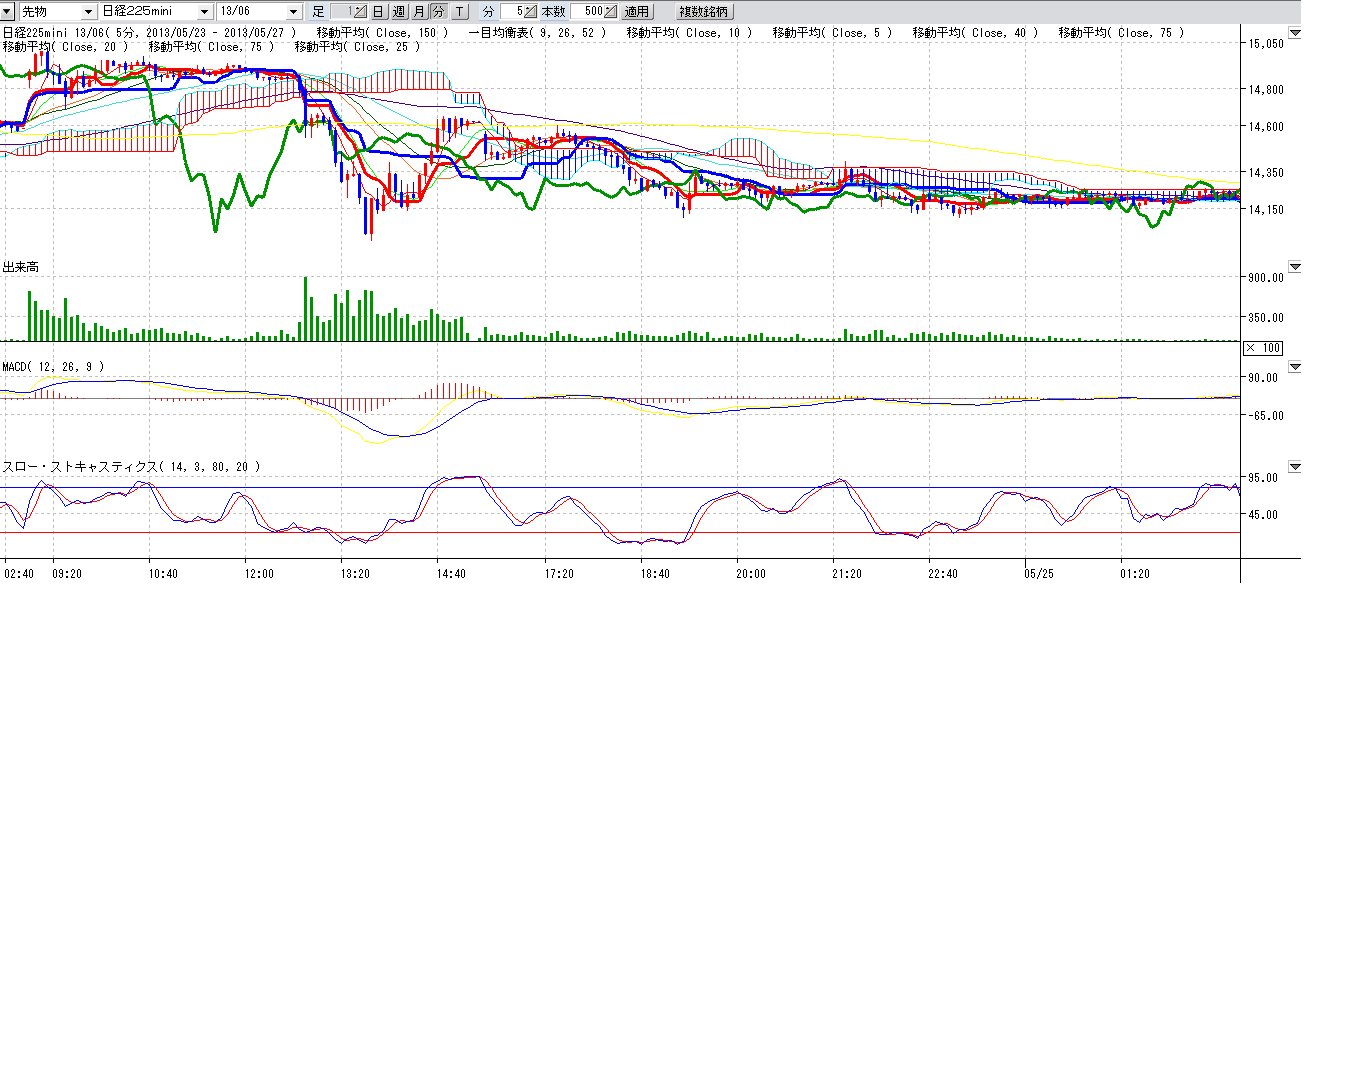This screenshot has width=1366, height=1070.
Task: Switch chart to monthly 月 timeframe
Action: point(419,12)
